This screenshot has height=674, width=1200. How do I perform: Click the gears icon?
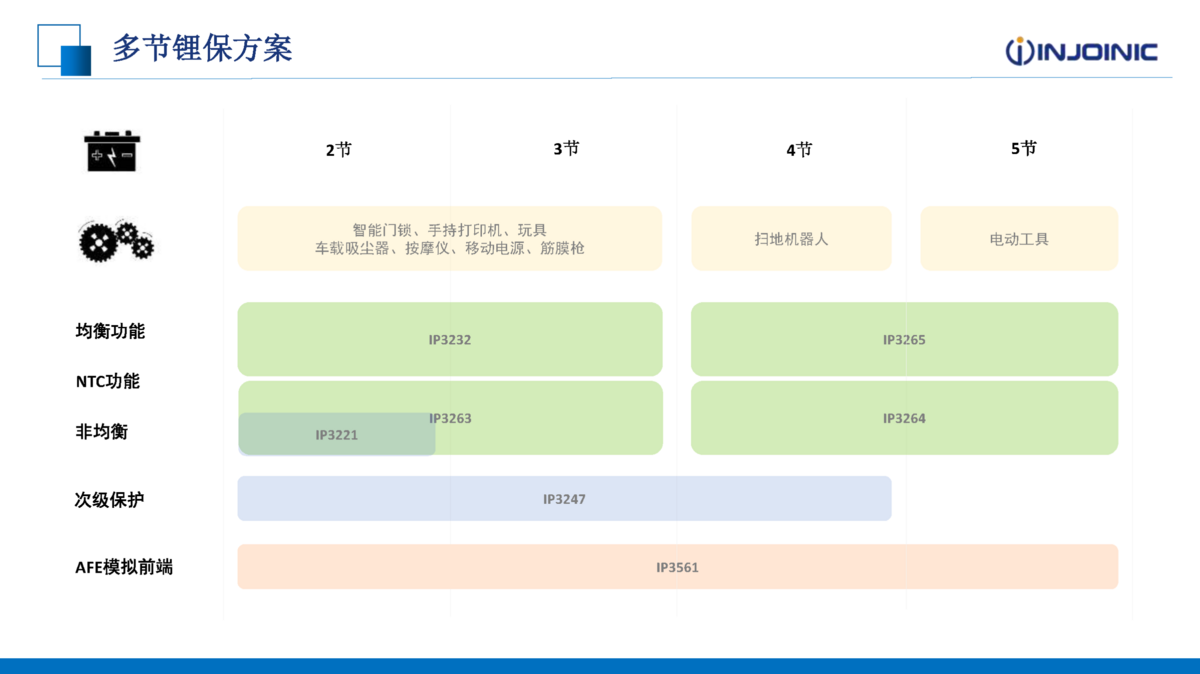coord(115,240)
